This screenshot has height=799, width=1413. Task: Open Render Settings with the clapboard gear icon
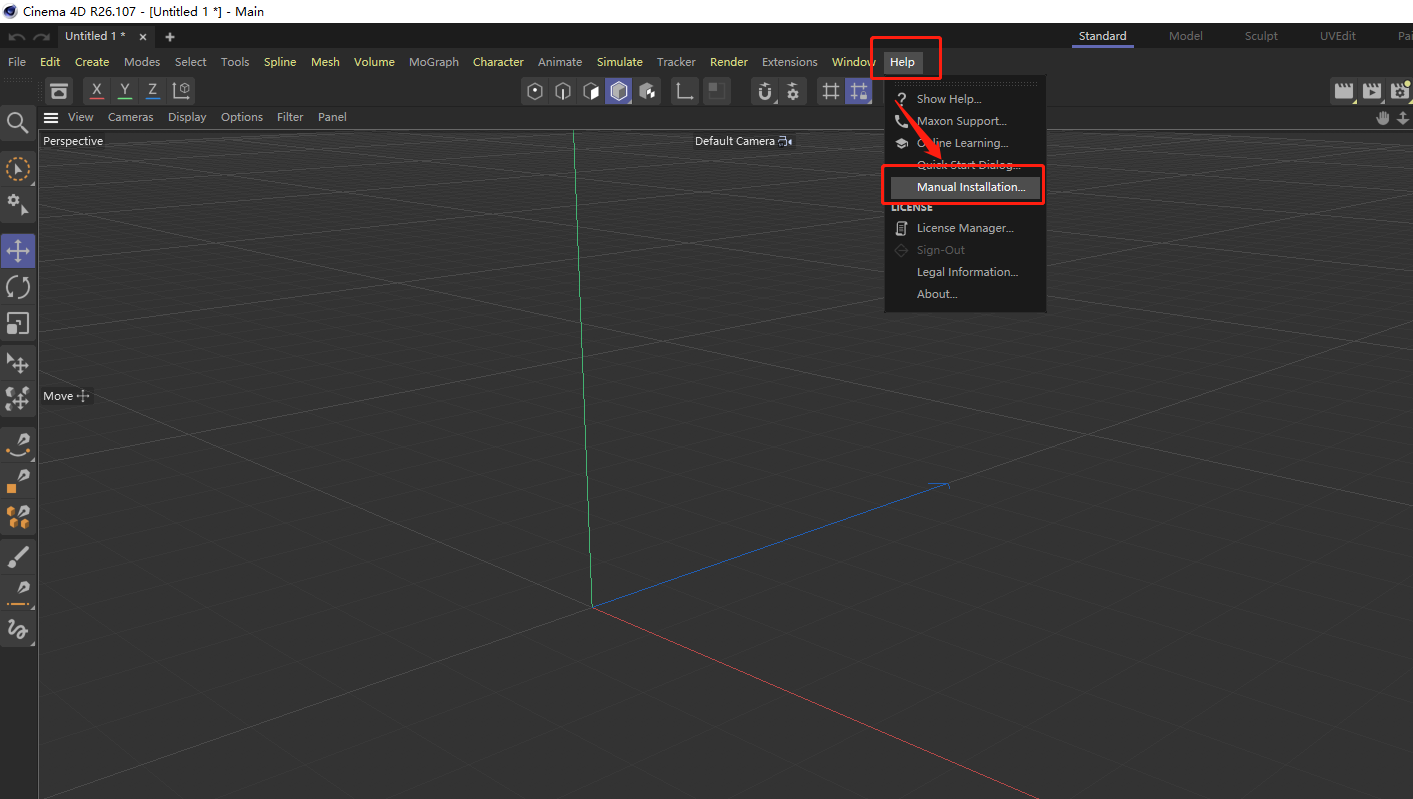pyautogui.click(x=1400, y=90)
